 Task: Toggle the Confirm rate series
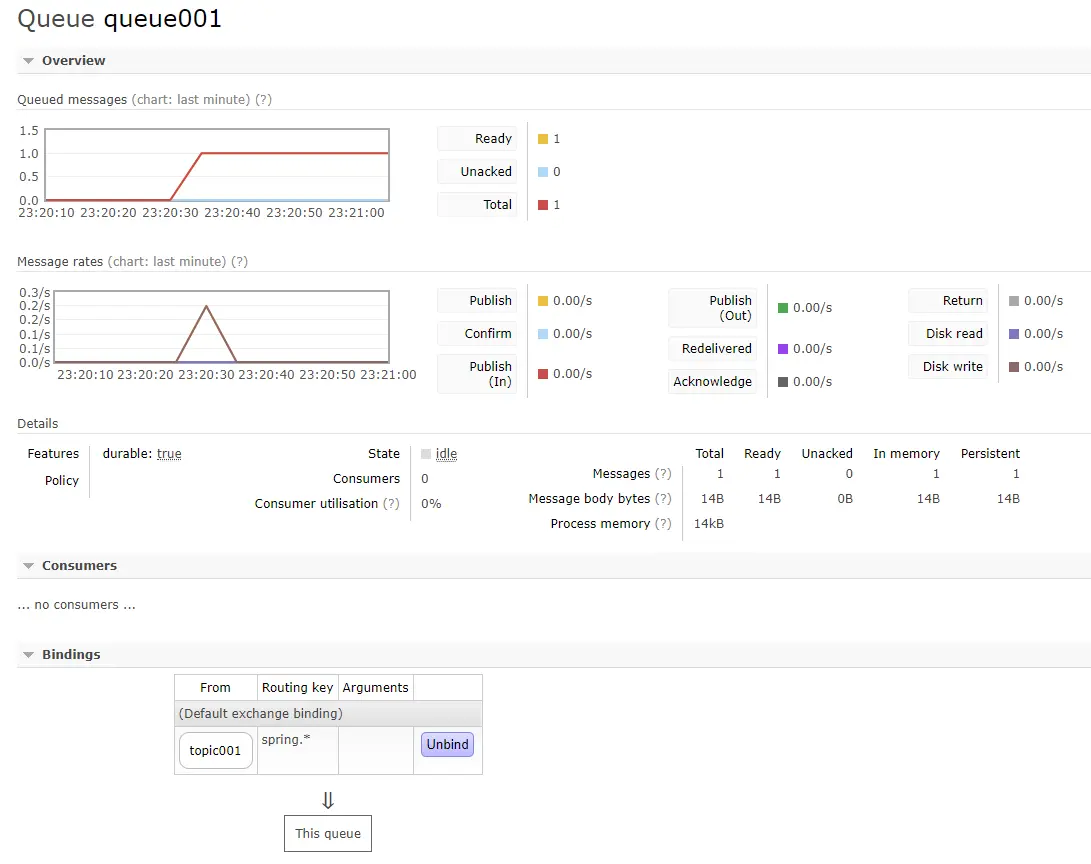[x=477, y=333]
